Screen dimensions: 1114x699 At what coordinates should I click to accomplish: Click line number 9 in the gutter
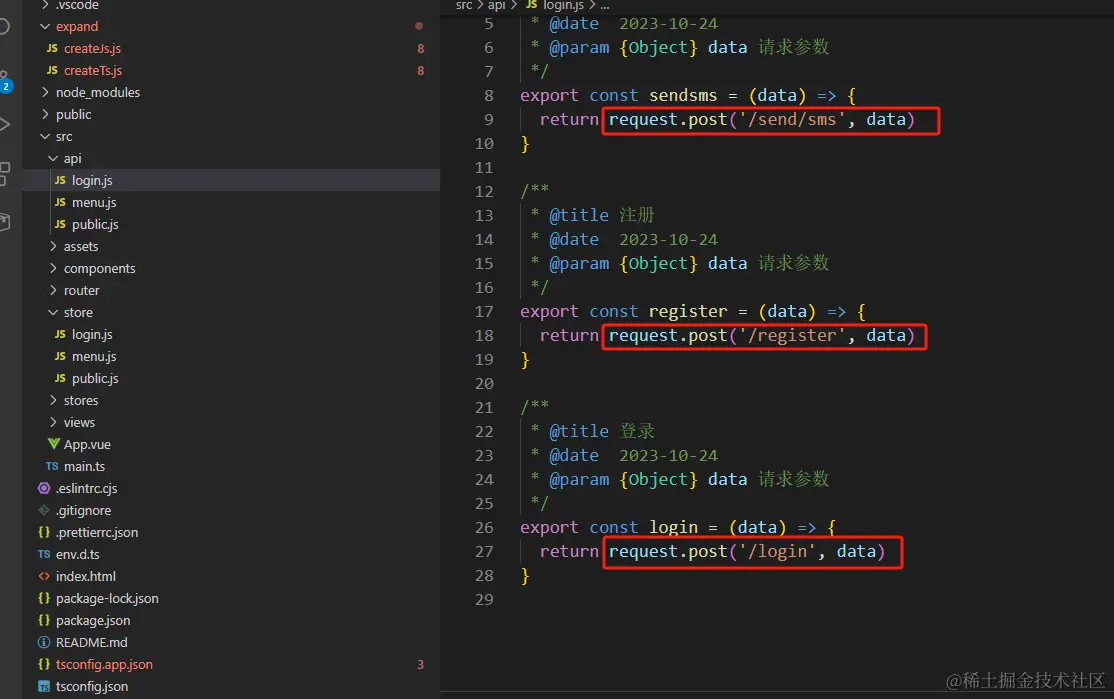click(x=489, y=120)
